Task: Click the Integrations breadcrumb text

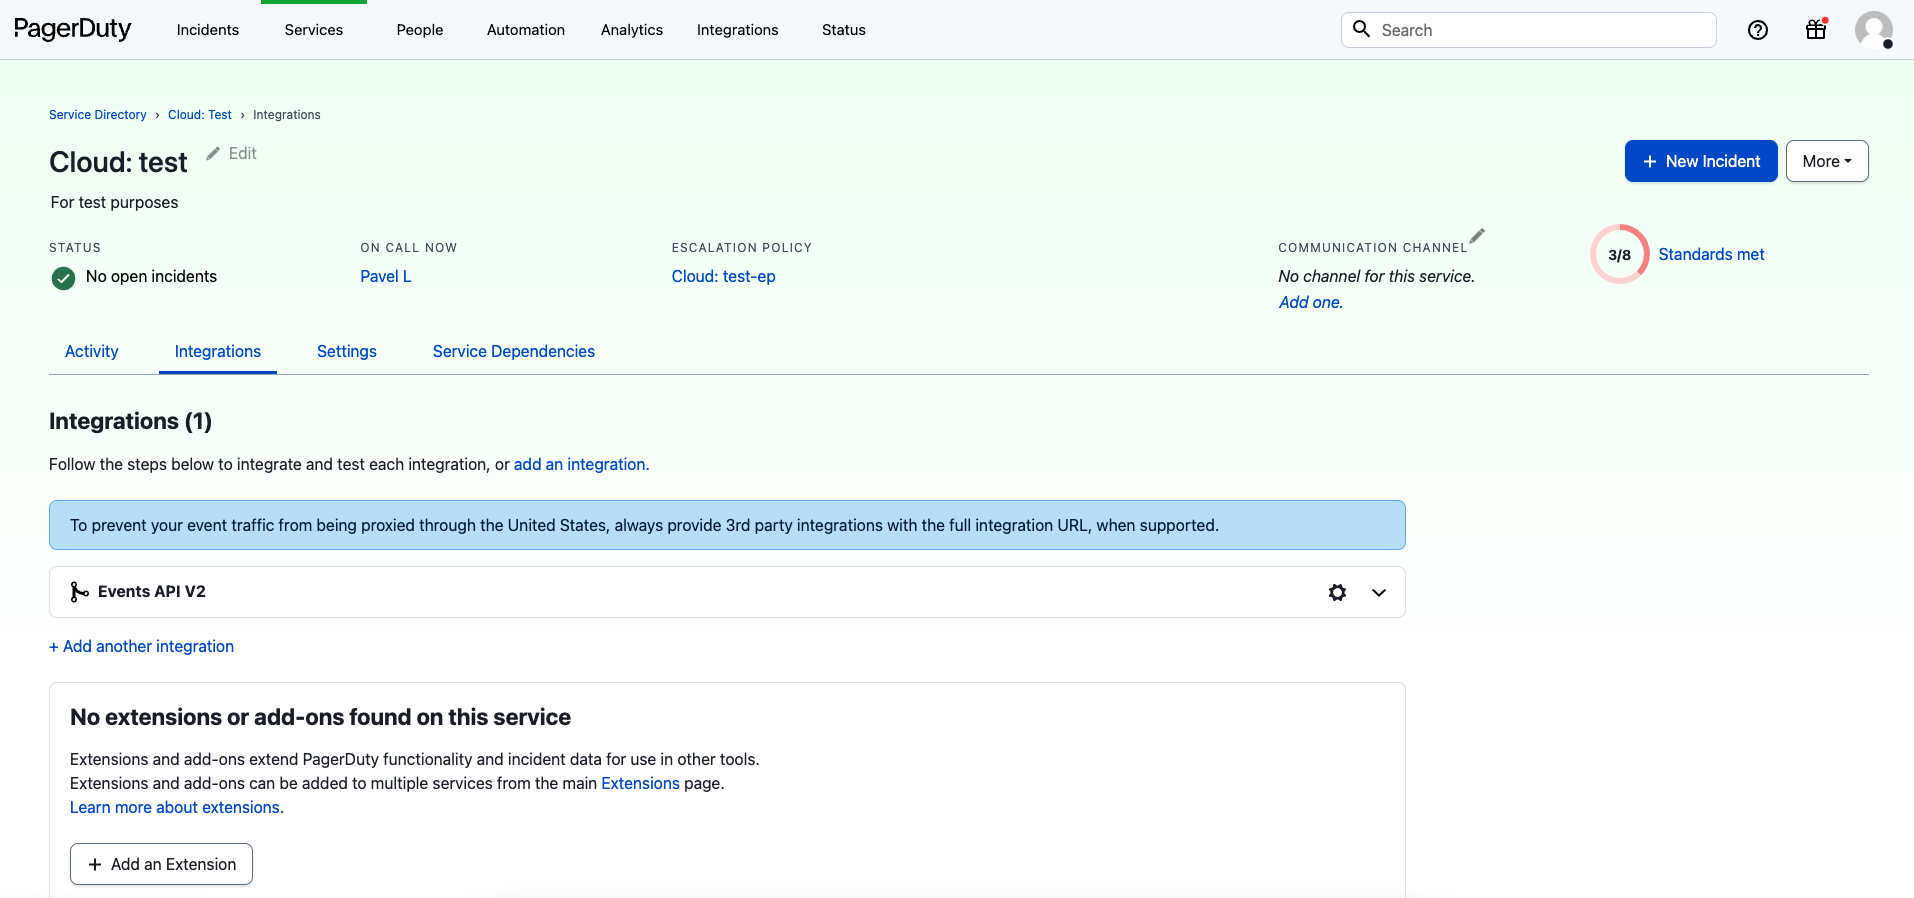Action: (287, 115)
